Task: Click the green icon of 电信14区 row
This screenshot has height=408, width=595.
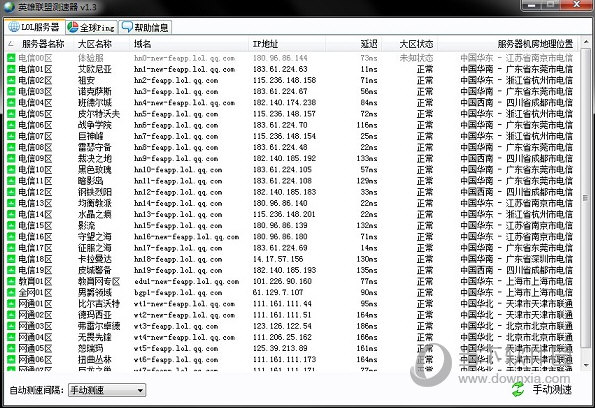Action: coord(11,214)
